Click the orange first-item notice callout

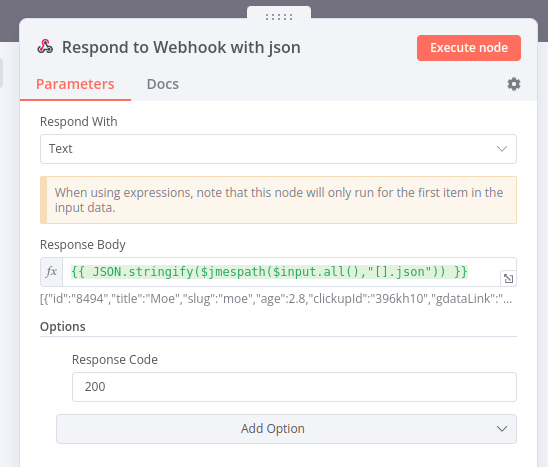278,200
